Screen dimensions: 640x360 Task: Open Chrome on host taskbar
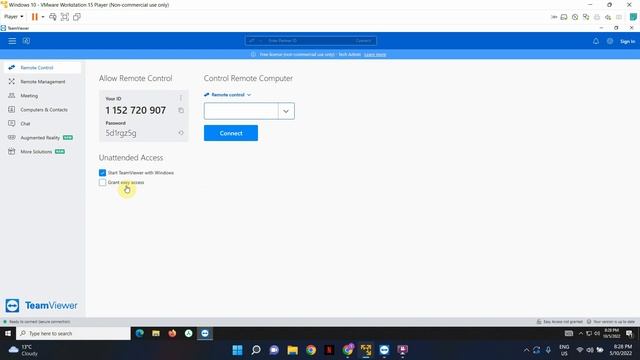pos(311,350)
